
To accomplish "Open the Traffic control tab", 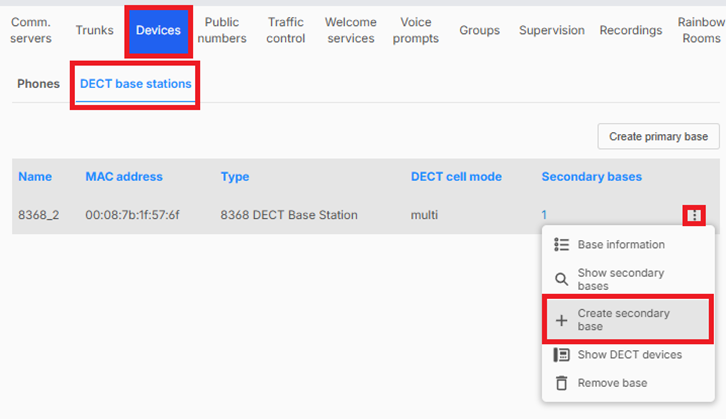I will (286, 31).
